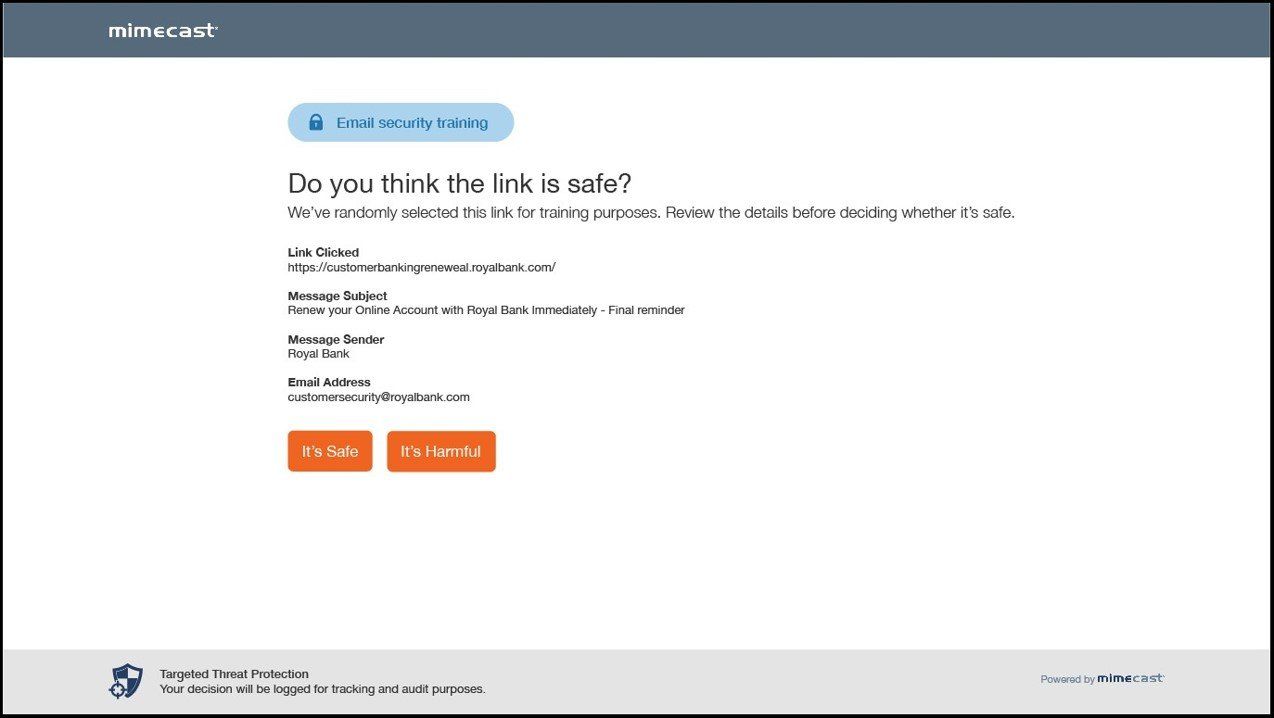Screen dimensions: 1274x718
Task: Click the Royal Bank sender name
Action: tap(318, 354)
